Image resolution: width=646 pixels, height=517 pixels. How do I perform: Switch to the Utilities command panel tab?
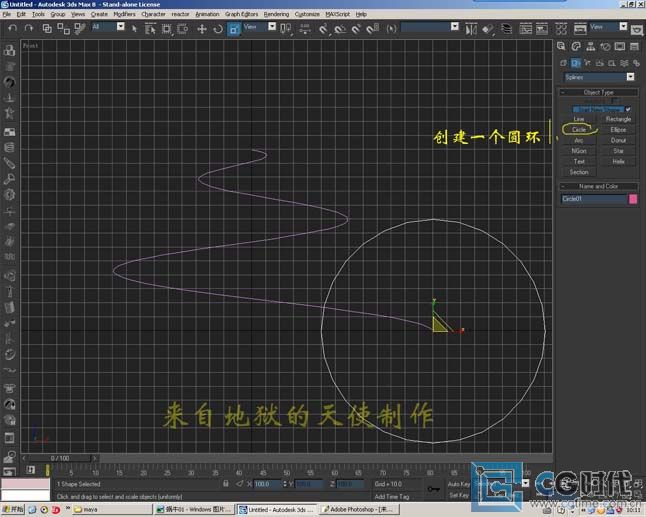pyautogui.click(x=634, y=47)
